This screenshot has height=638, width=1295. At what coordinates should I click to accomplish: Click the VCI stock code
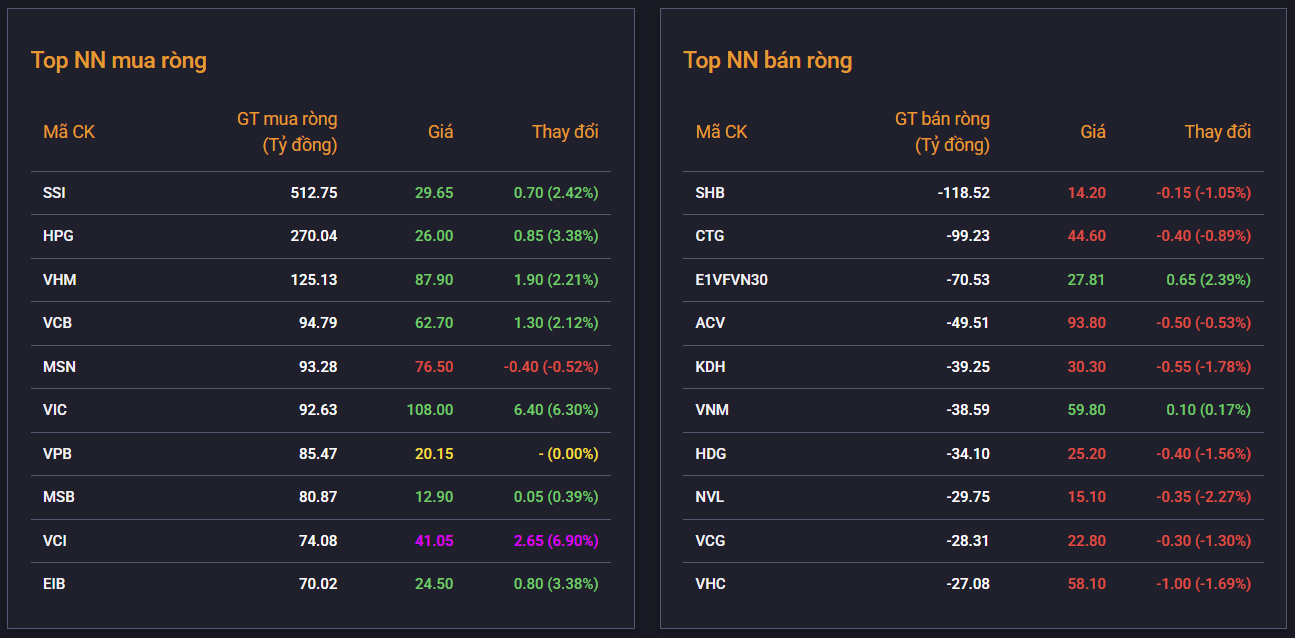(x=56, y=541)
